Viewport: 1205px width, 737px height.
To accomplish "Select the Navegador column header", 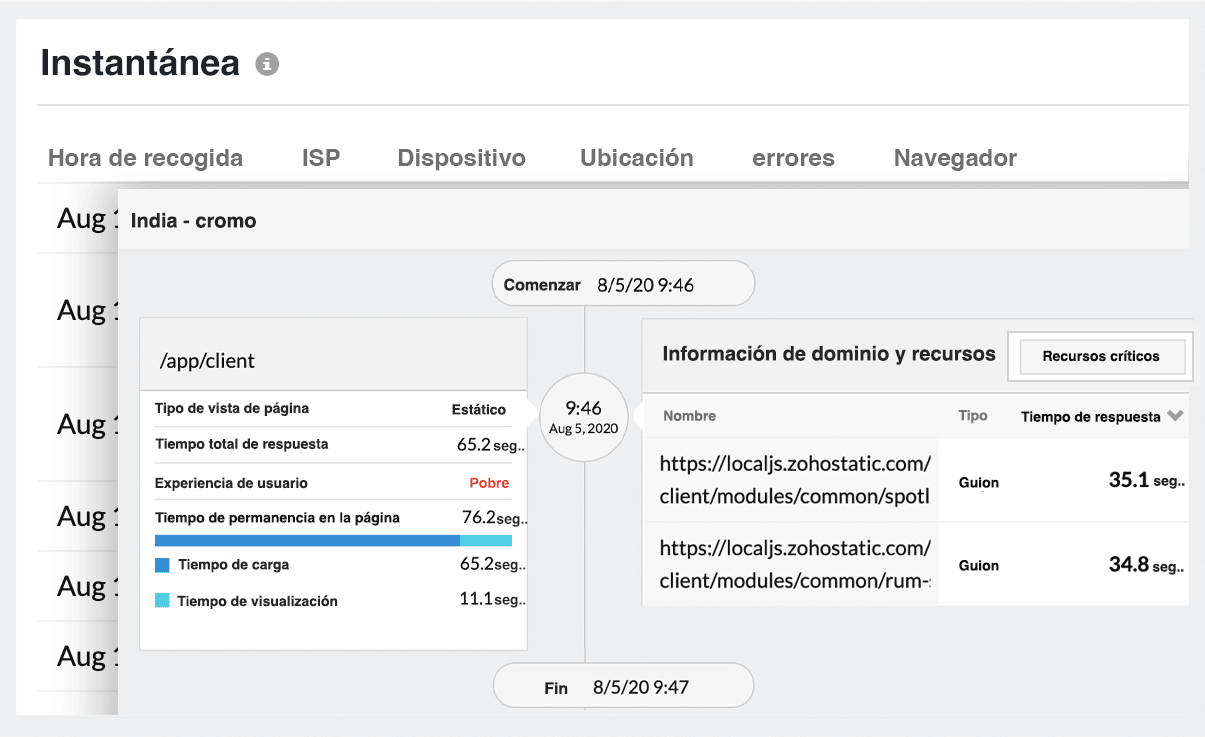I will click(x=954, y=157).
